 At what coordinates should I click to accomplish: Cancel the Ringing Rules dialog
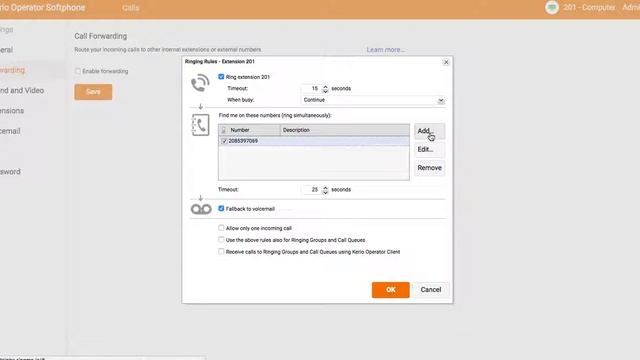431,290
